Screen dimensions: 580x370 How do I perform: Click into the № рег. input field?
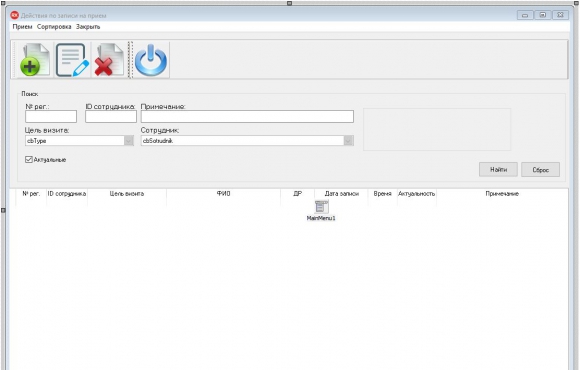coord(51,117)
